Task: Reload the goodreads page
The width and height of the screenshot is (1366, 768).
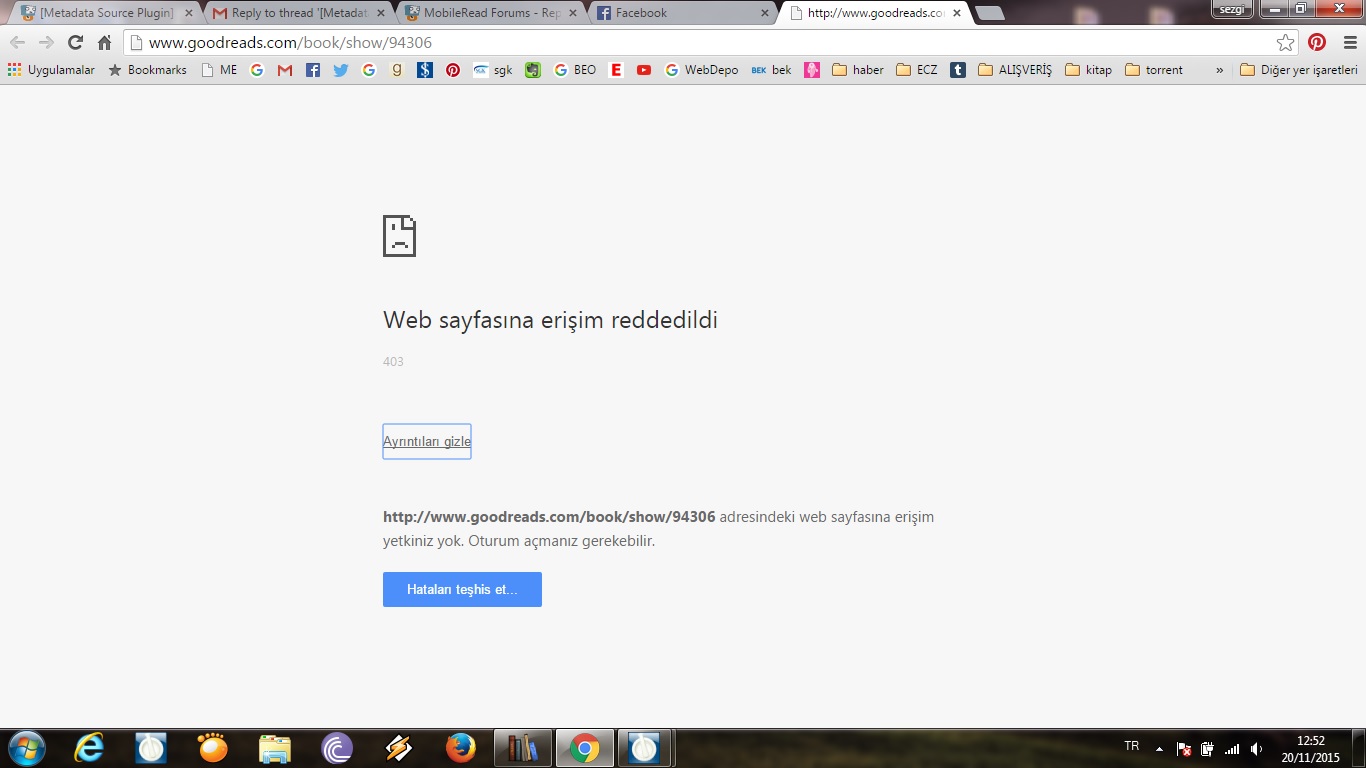Action: coord(75,43)
